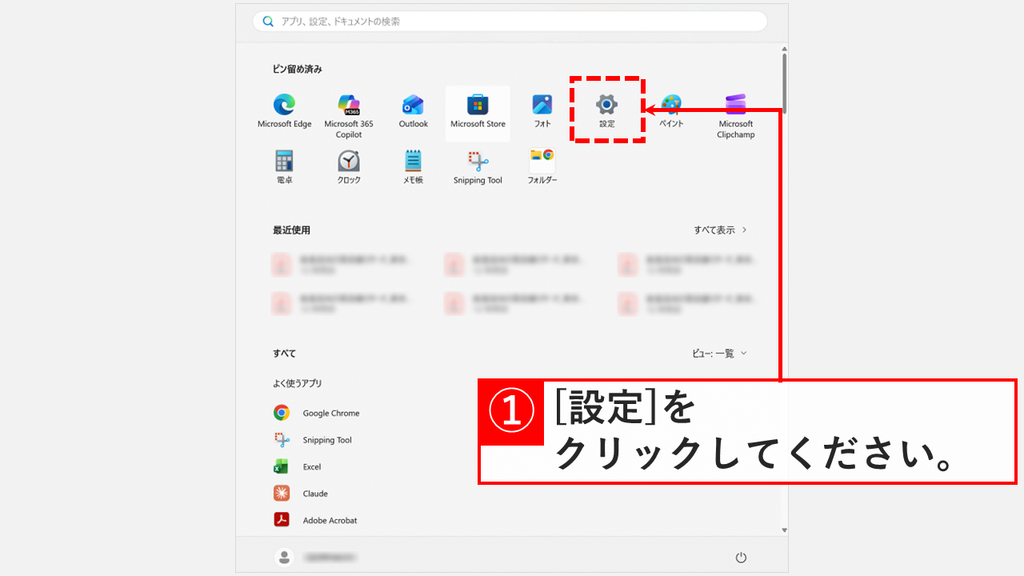This screenshot has width=1024, height=576.
Task: Open Google Chrome in app list
Action: 317,413
